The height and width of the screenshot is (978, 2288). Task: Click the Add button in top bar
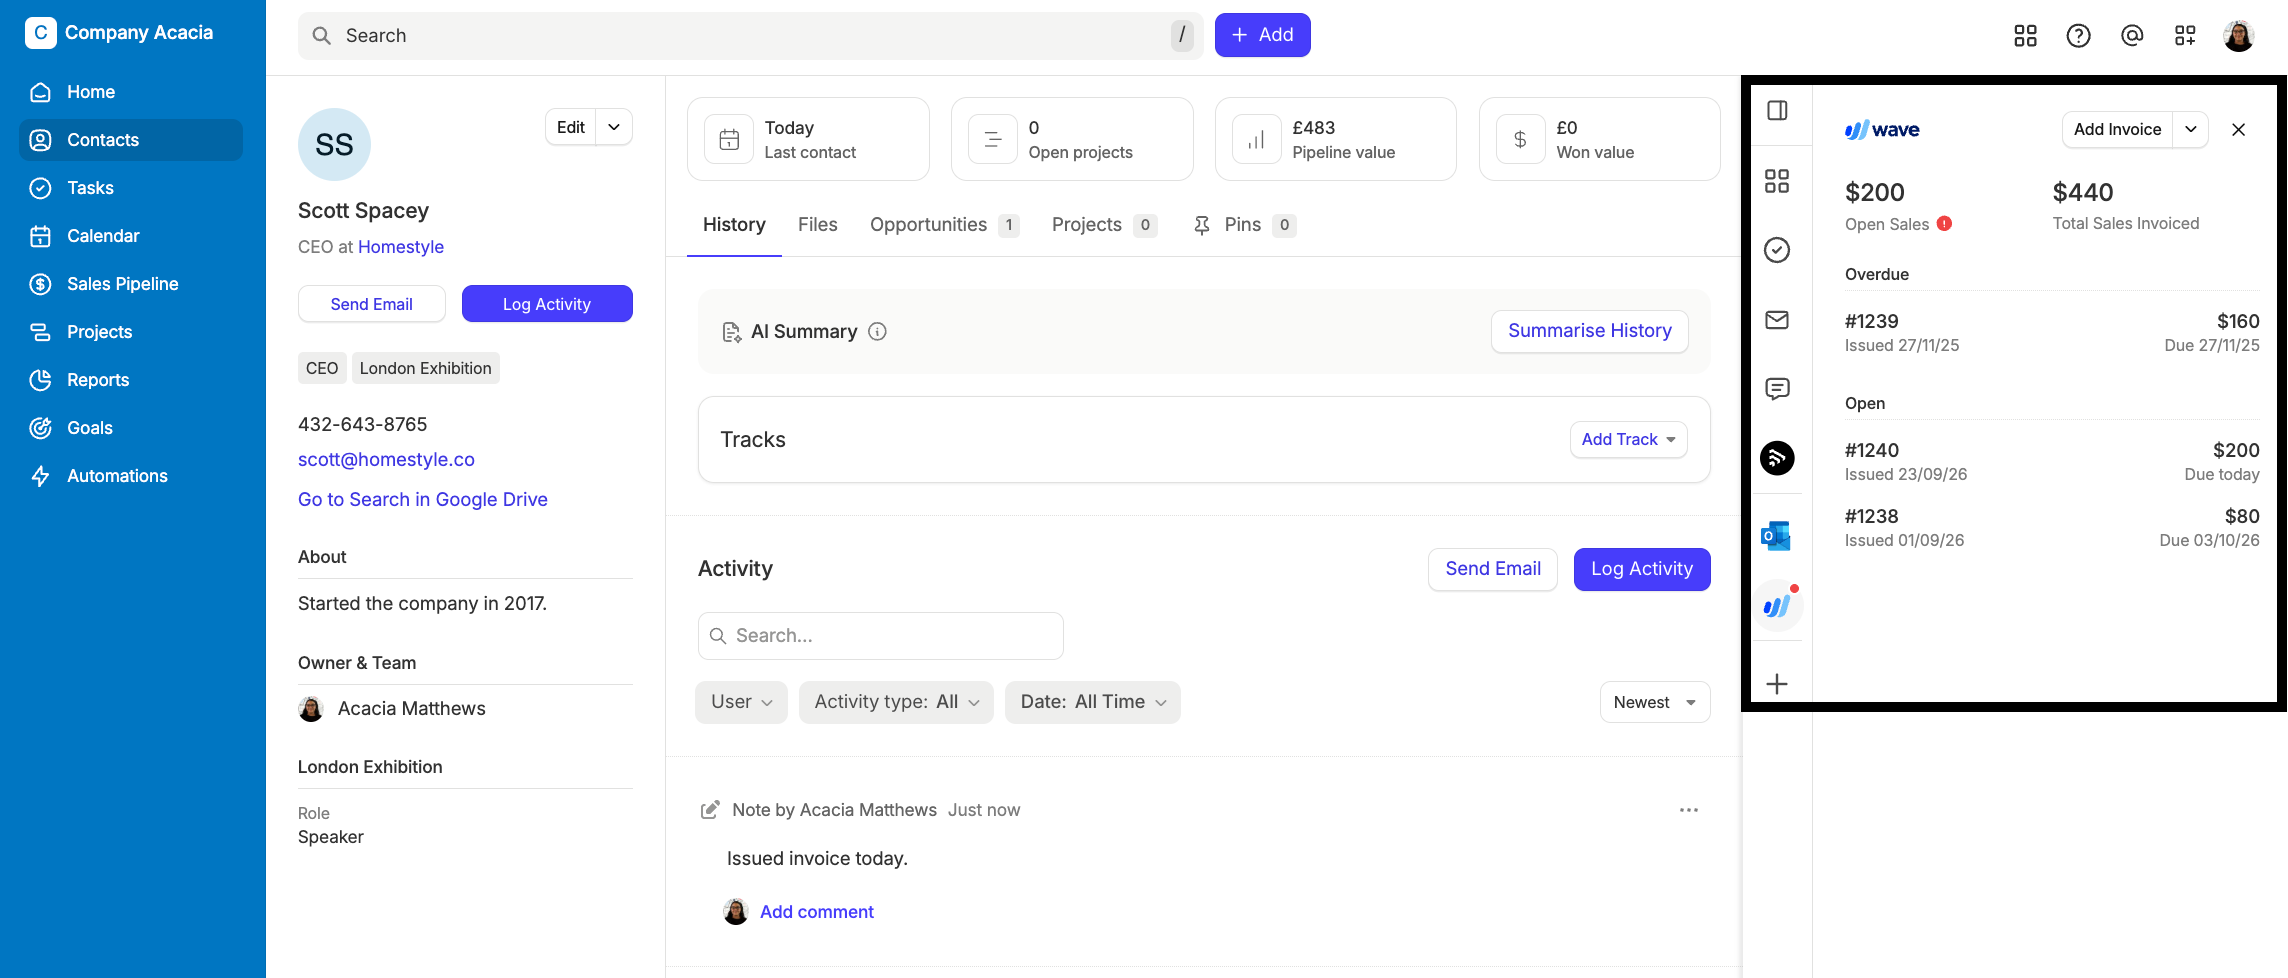coord(1262,35)
